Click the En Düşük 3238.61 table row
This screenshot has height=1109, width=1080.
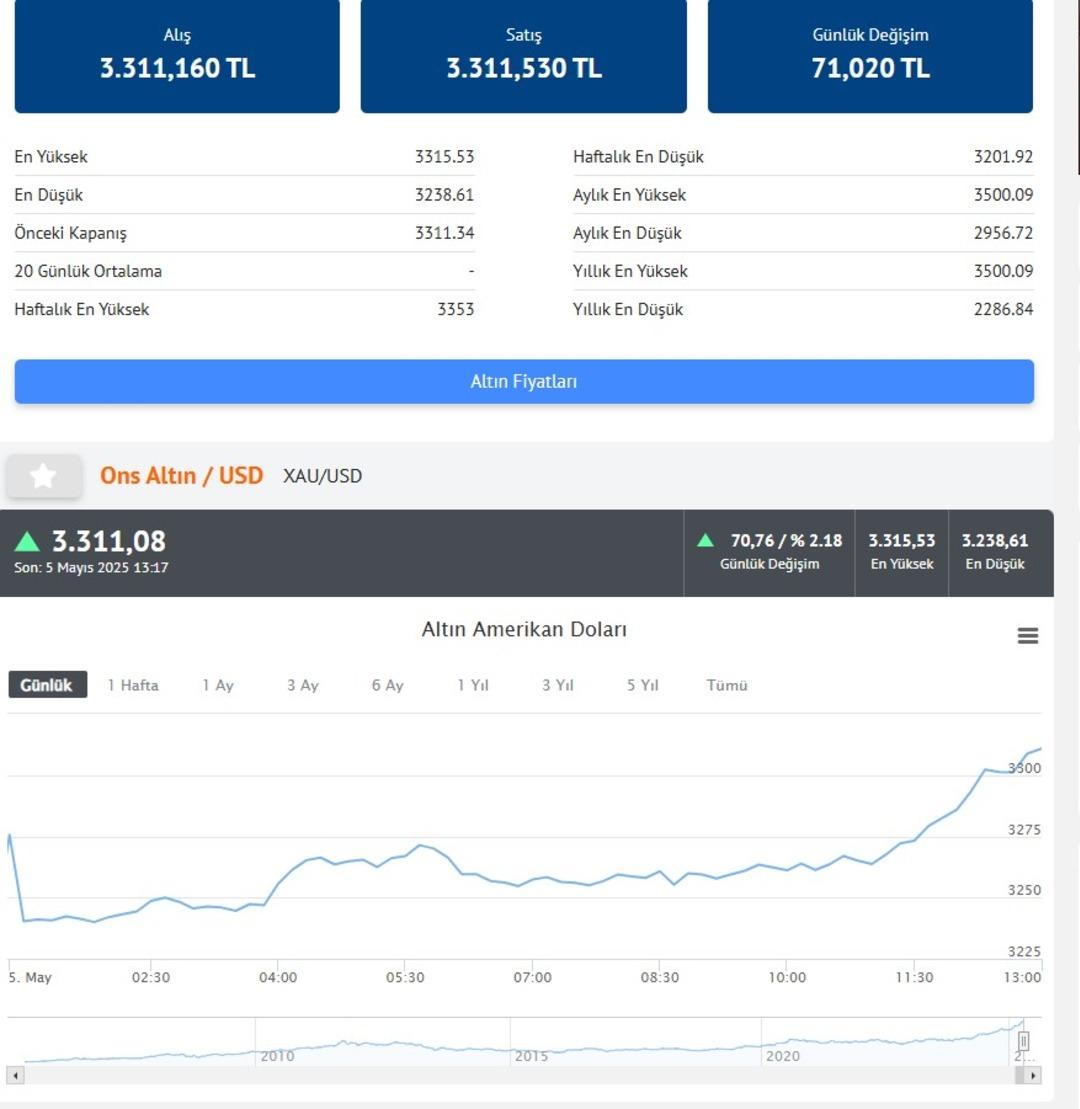(x=244, y=194)
